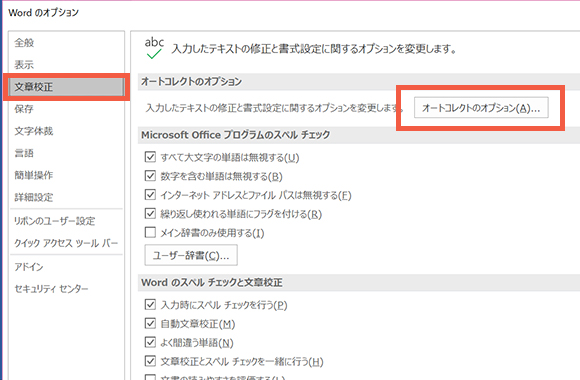Open 詳細設定 page
This screenshot has height=380, width=580.
pyautogui.click(x=34, y=197)
